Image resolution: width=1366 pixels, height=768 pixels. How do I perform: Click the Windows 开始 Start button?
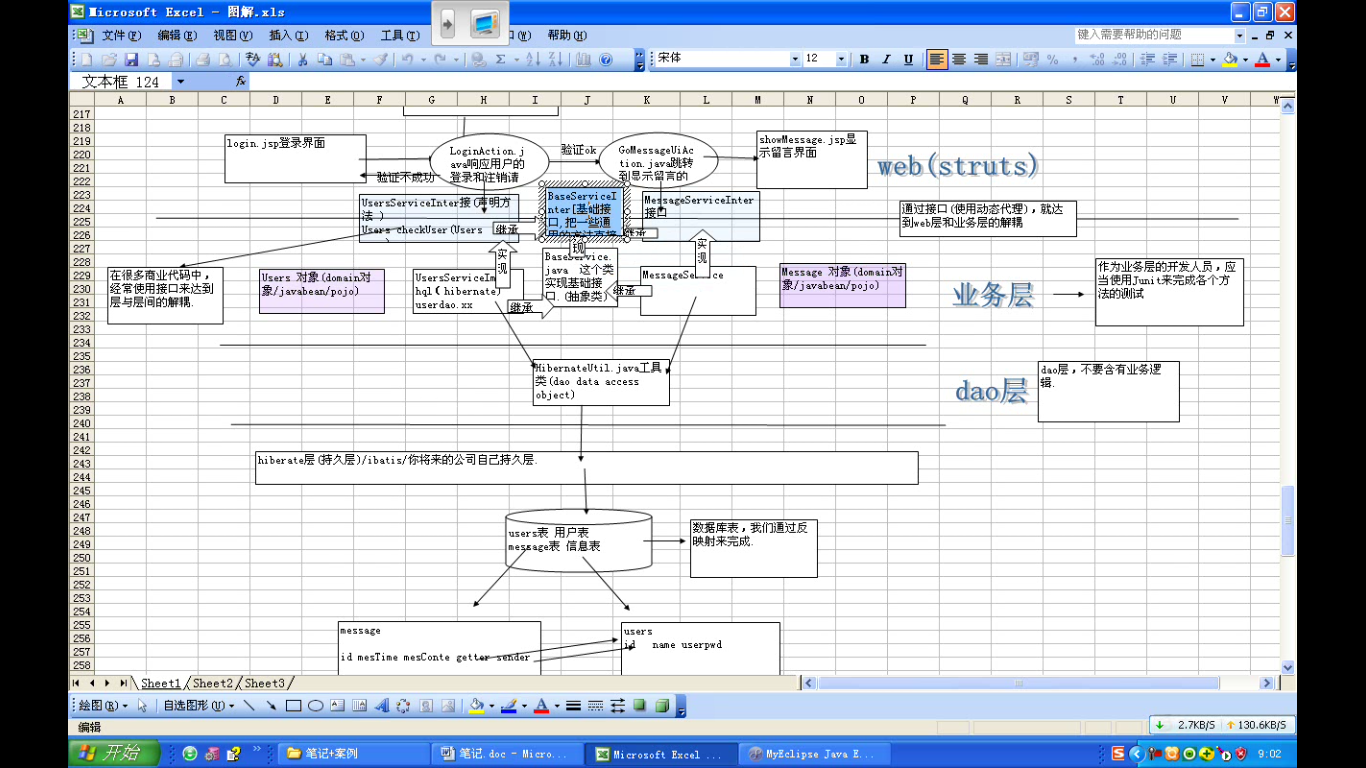[x=112, y=753]
